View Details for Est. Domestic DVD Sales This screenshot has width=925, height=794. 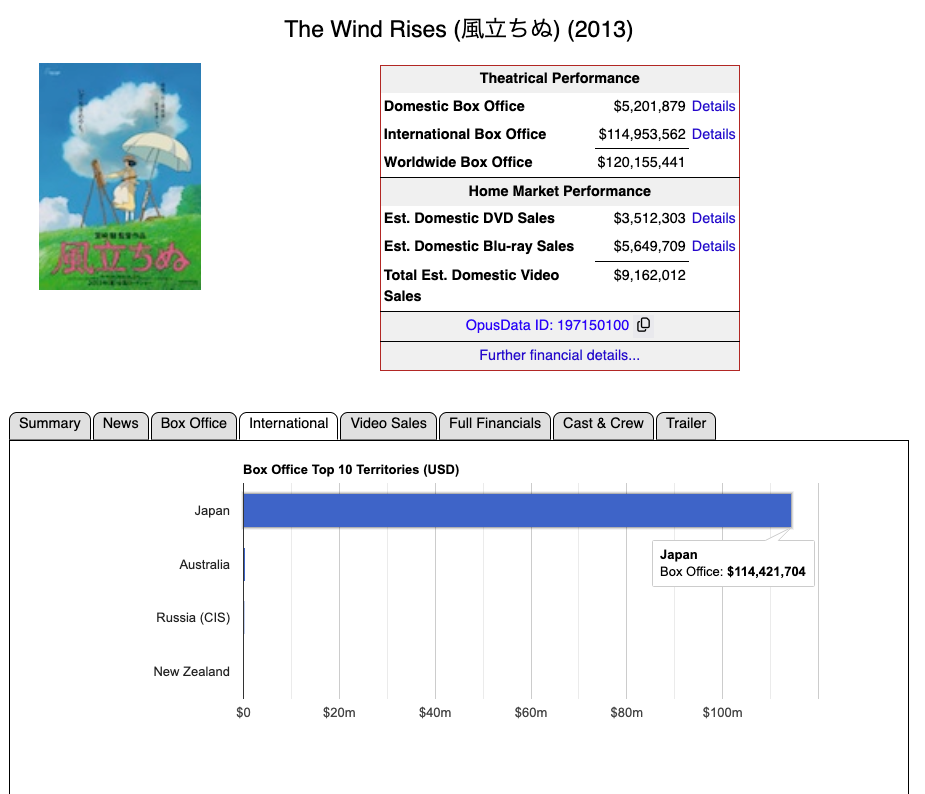click(x=713, y=218)
